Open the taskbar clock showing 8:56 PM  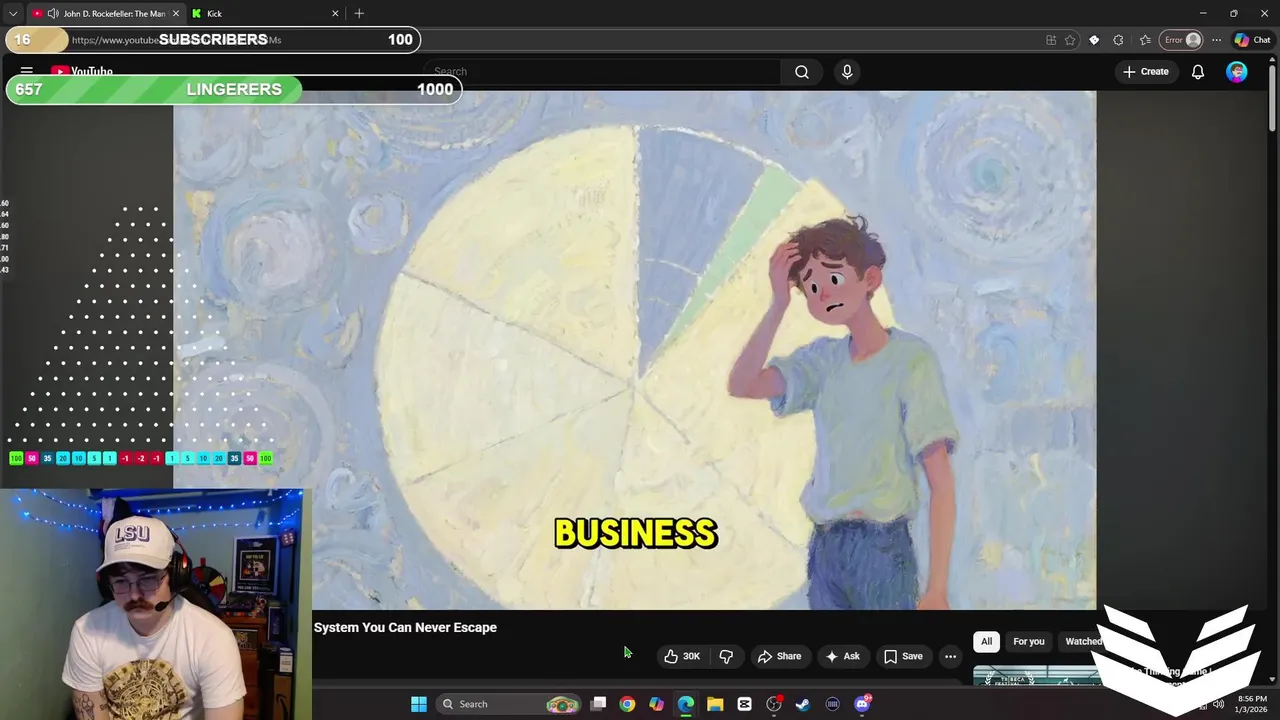pos(1252,704)
